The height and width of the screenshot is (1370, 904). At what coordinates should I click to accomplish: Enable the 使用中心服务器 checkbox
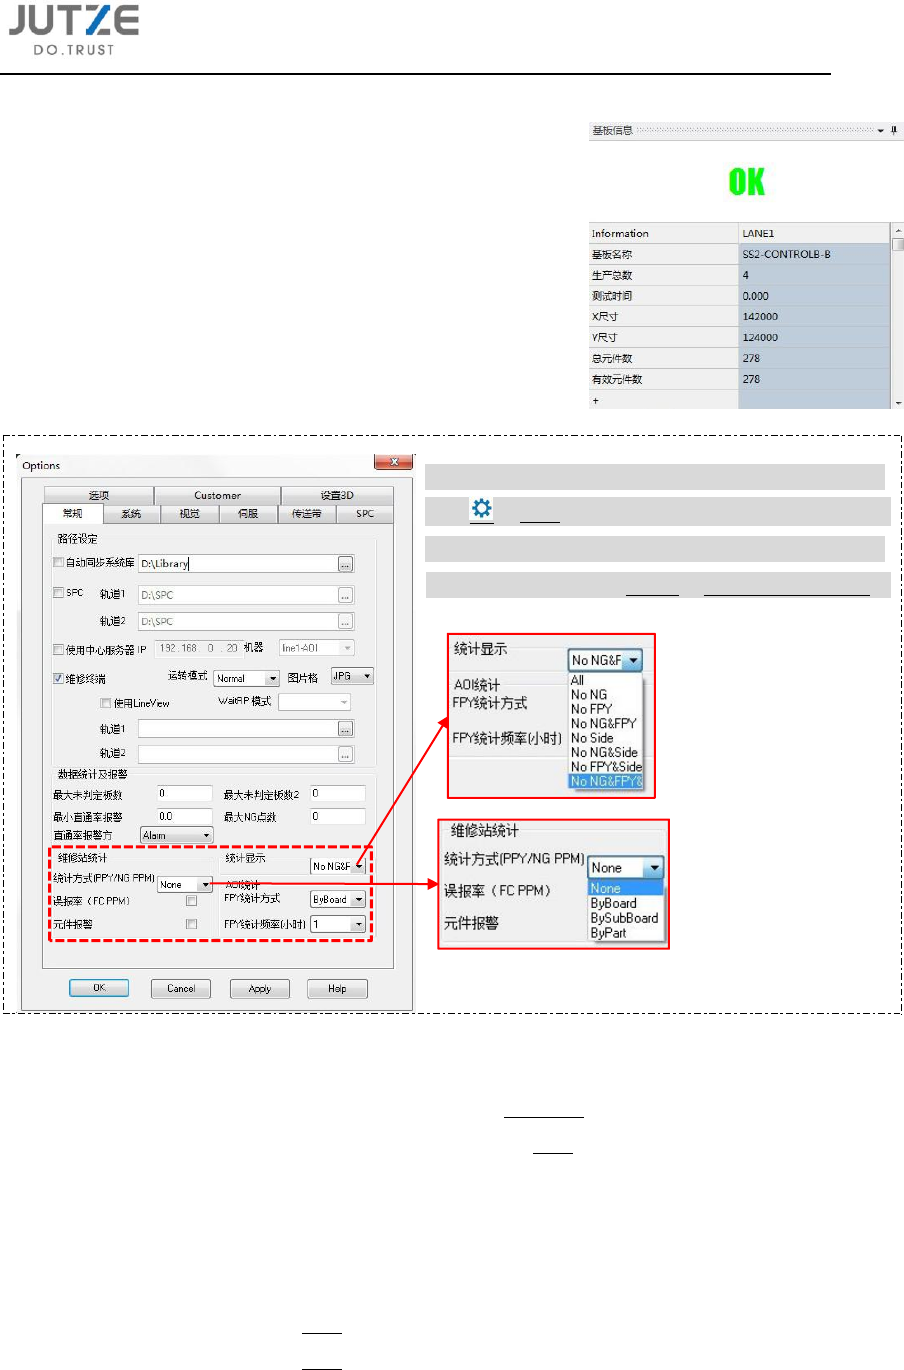coord(58,649)
